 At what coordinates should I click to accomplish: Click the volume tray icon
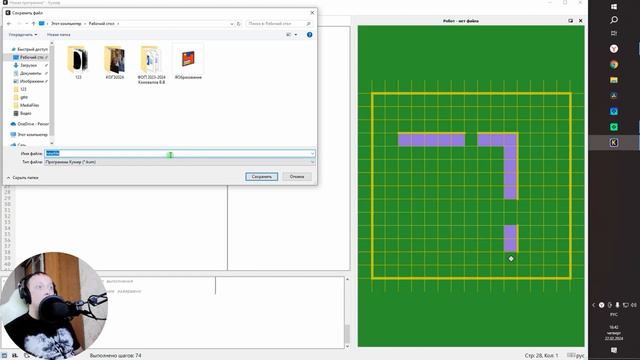[x=633, y=305]
